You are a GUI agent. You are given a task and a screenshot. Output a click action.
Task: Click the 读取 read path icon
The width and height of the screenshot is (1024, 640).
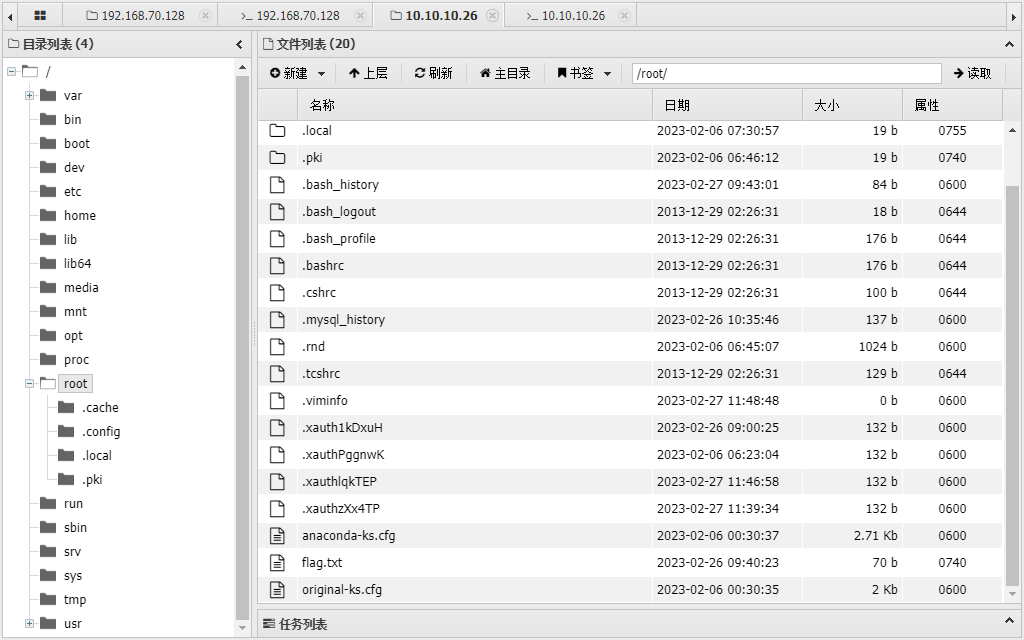pos(960,72)
